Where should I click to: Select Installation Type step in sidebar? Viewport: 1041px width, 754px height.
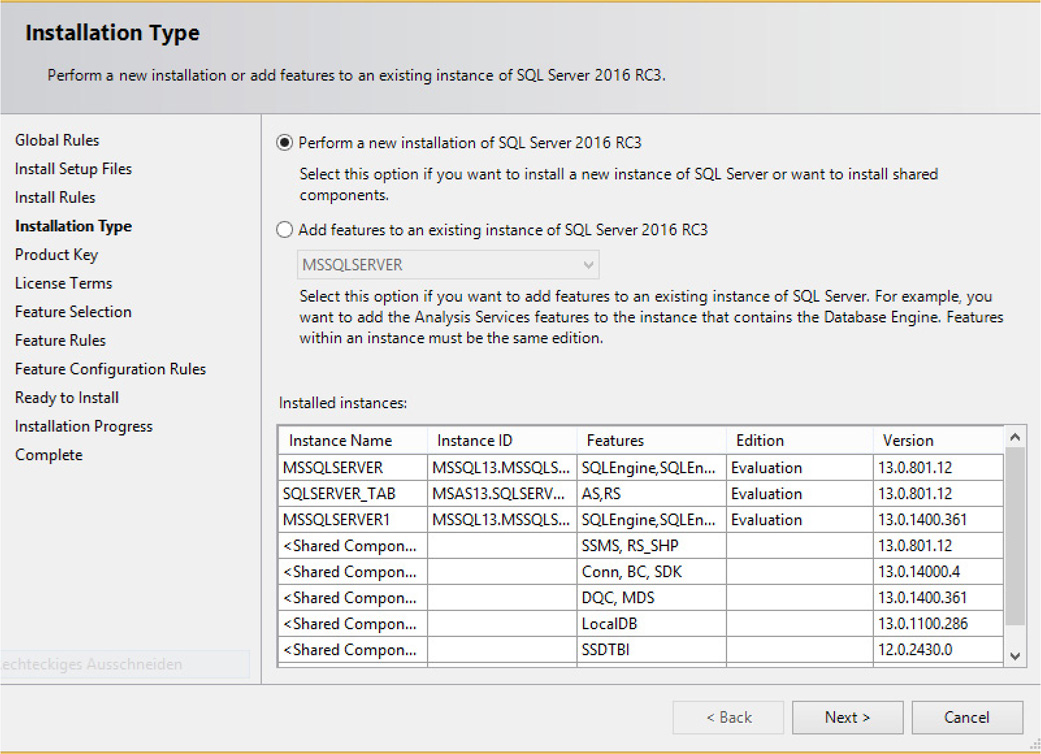click(73, 226)
